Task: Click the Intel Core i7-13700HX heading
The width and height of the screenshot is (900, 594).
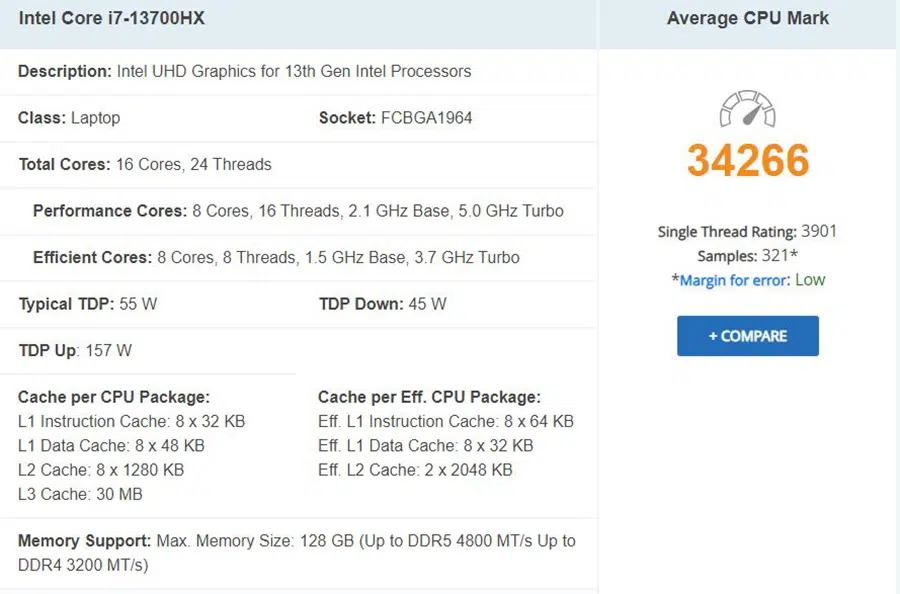Action: pos(112,19)
